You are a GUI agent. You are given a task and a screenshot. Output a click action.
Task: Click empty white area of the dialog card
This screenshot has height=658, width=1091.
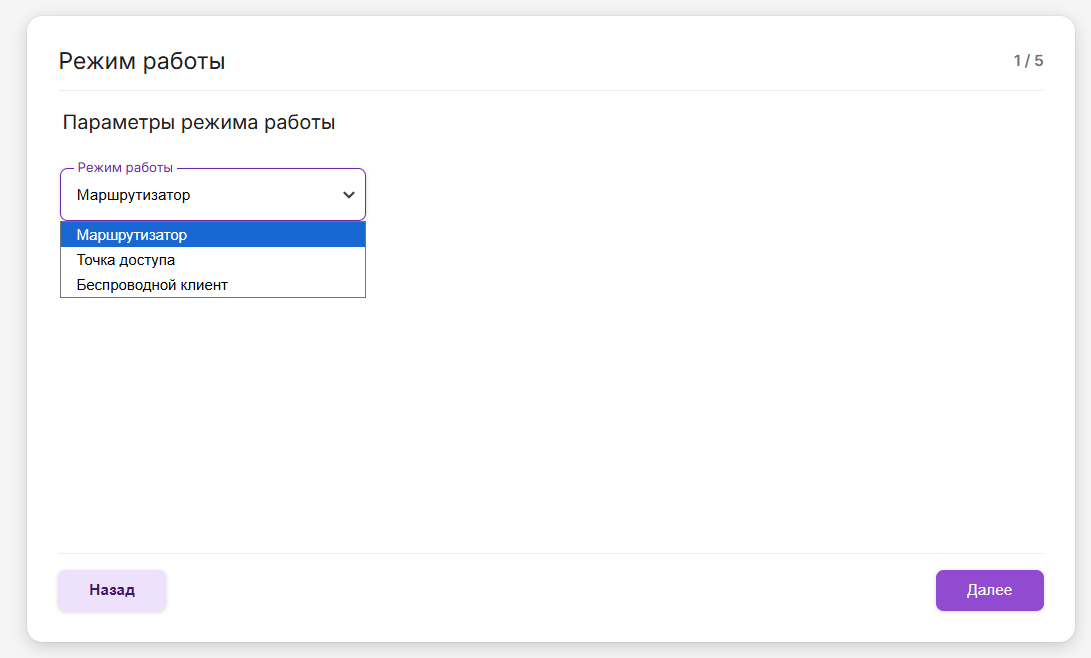pyautogui.click(x=650, y=400)
